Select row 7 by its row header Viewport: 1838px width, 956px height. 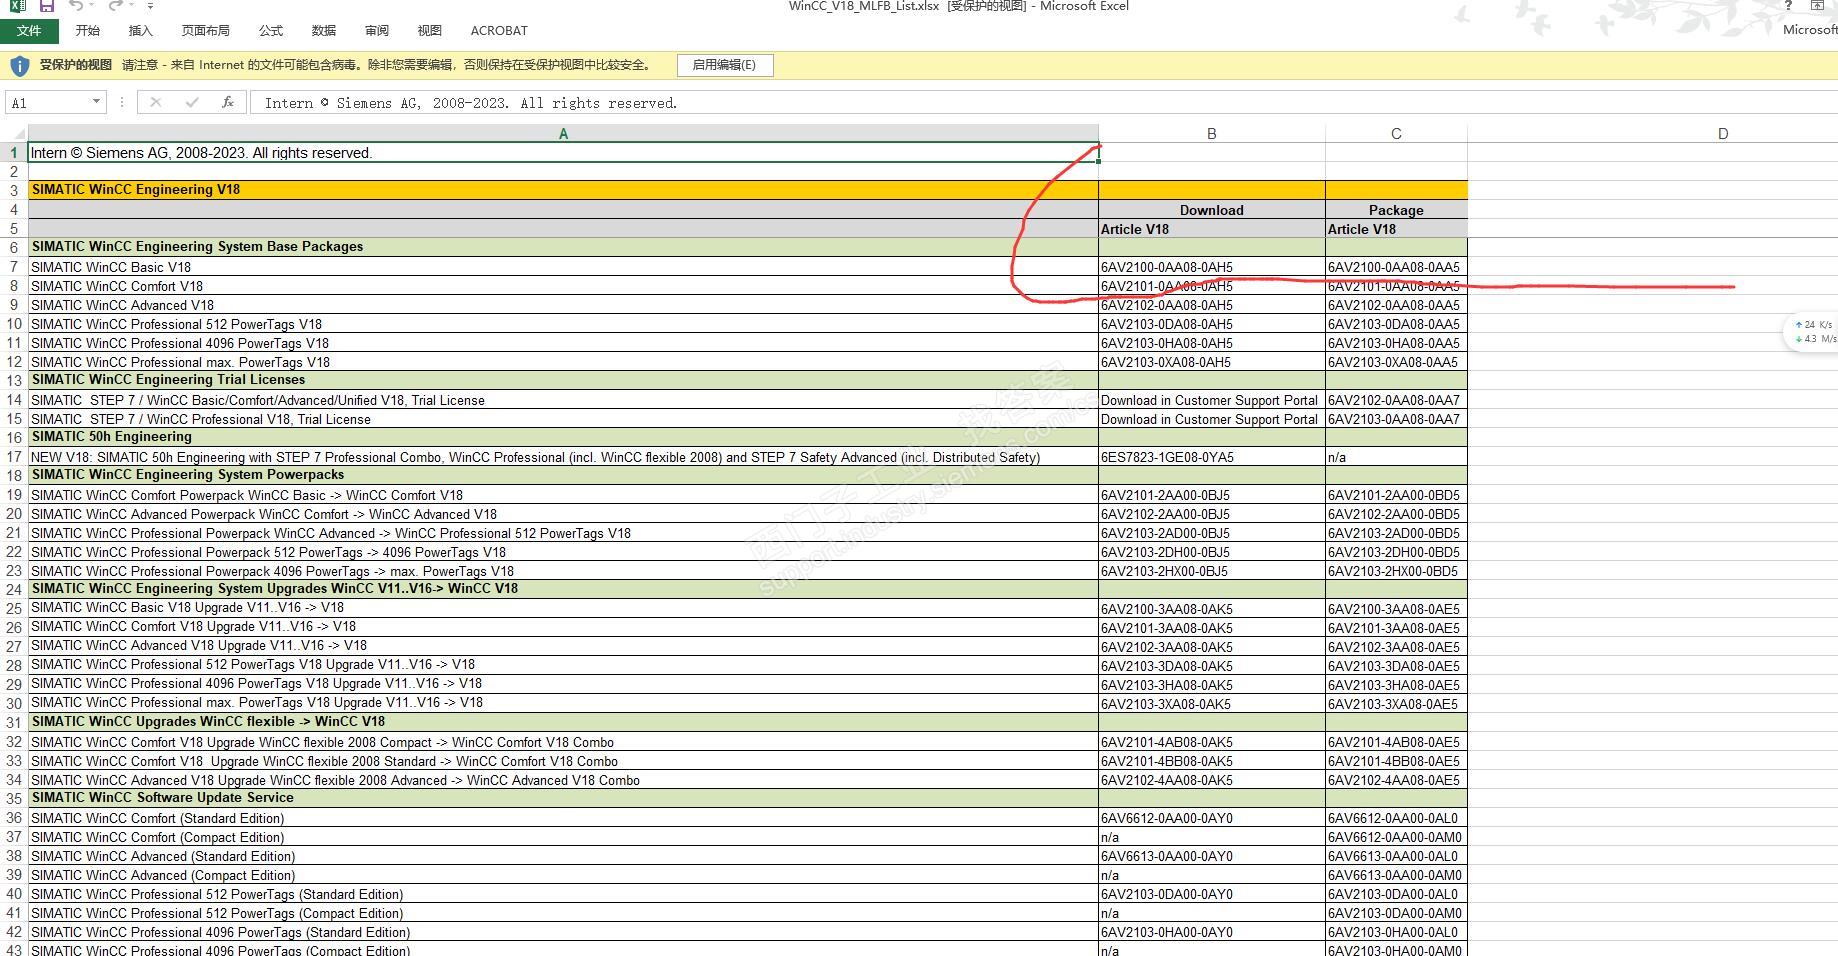tap(14, 267)
